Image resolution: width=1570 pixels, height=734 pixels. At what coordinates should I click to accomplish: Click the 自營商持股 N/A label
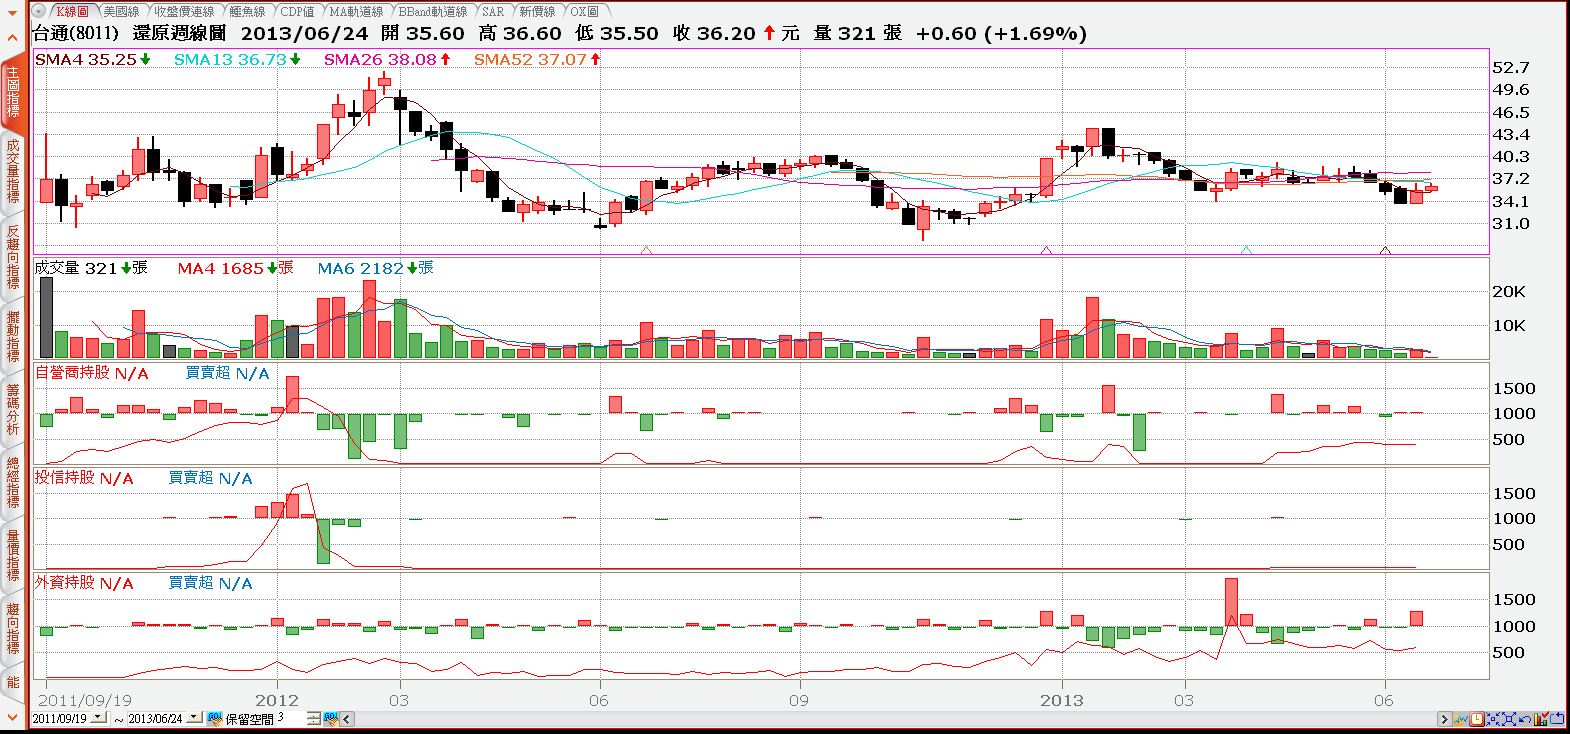click(91, 373)
